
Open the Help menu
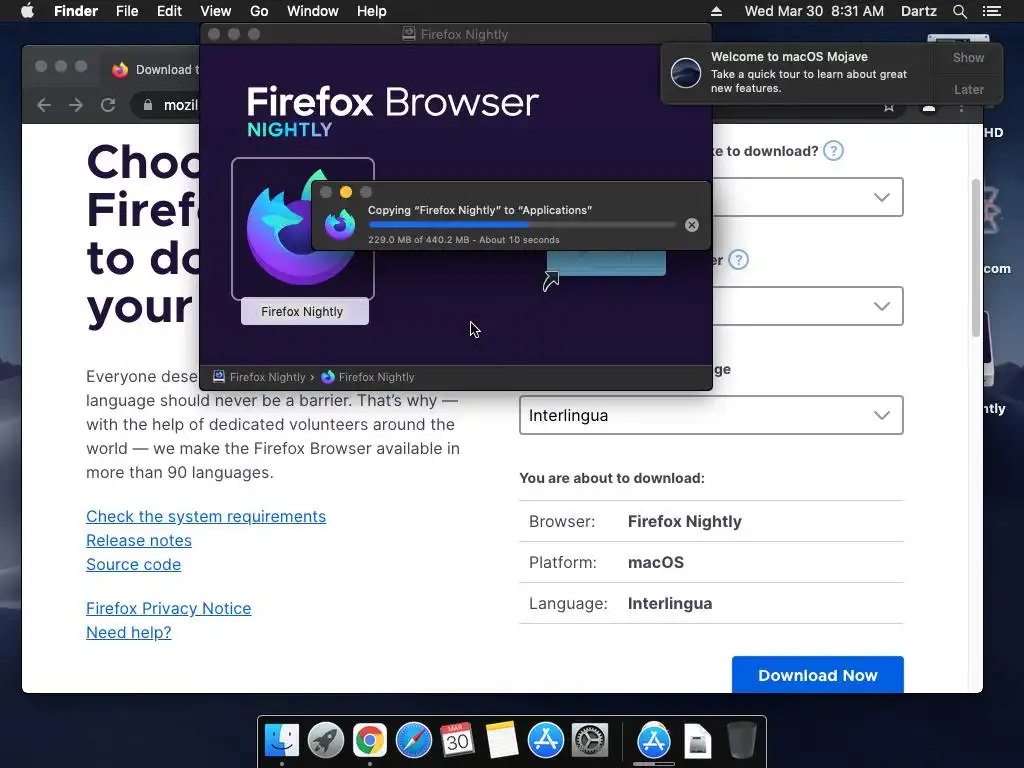point(372,11)
